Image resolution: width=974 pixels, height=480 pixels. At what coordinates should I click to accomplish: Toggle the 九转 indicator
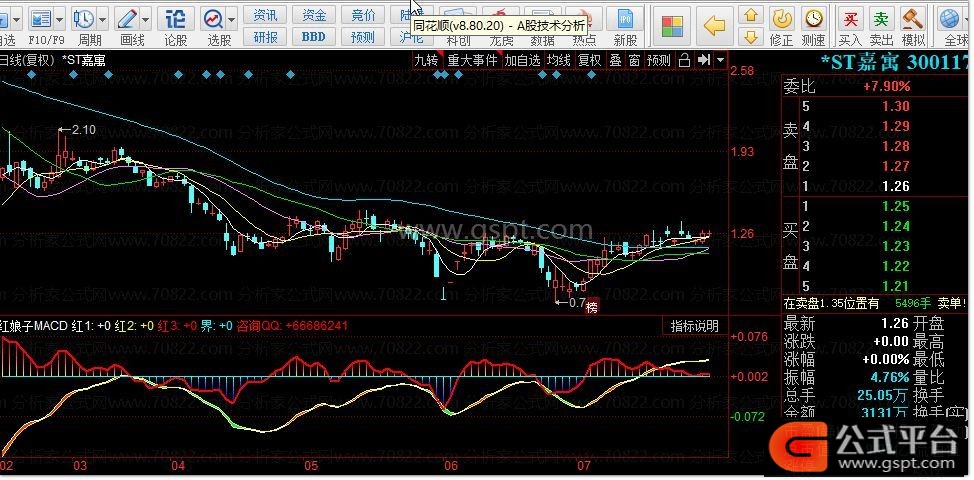point(426,60)
